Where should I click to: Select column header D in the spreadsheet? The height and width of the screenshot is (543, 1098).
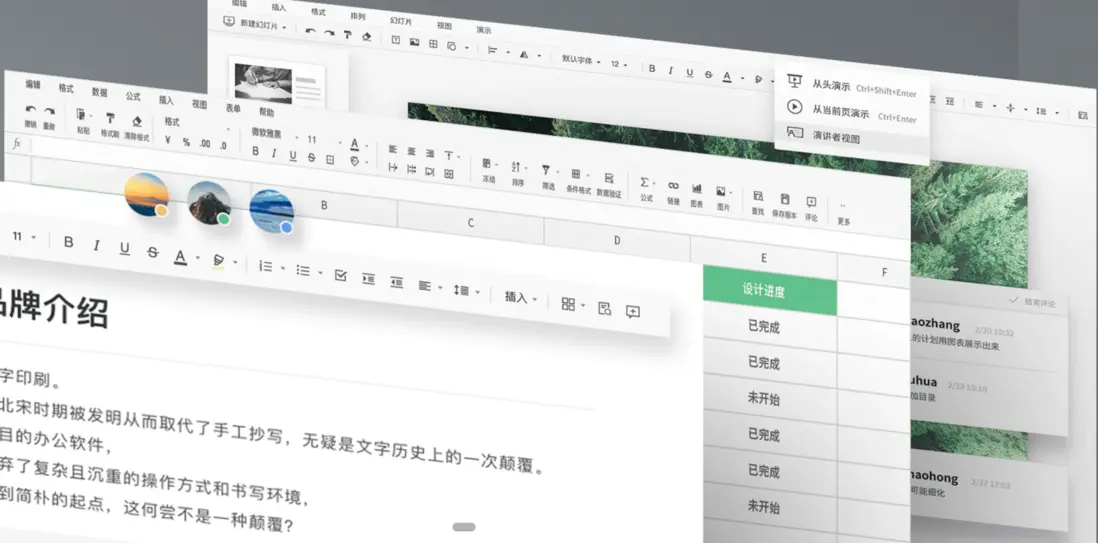coord(617,240)
